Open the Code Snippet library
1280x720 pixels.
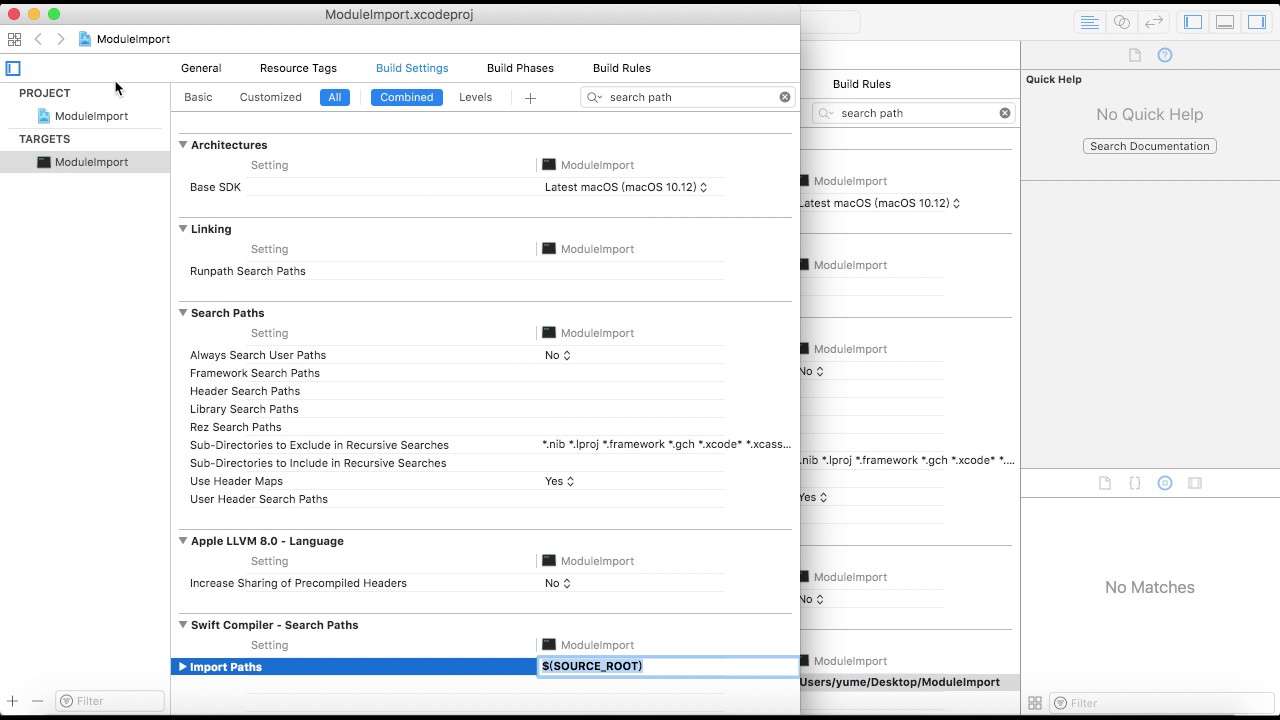point(1135,483)
